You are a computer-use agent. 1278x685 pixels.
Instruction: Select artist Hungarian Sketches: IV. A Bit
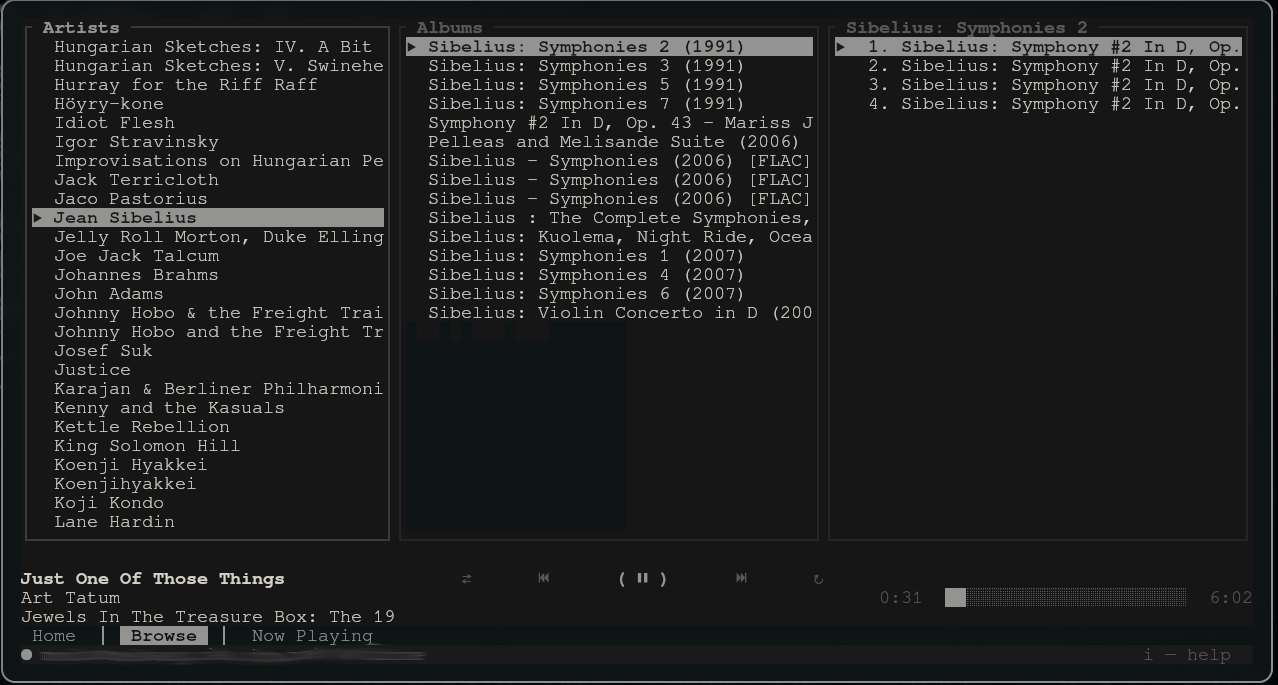tap(213, 47)
